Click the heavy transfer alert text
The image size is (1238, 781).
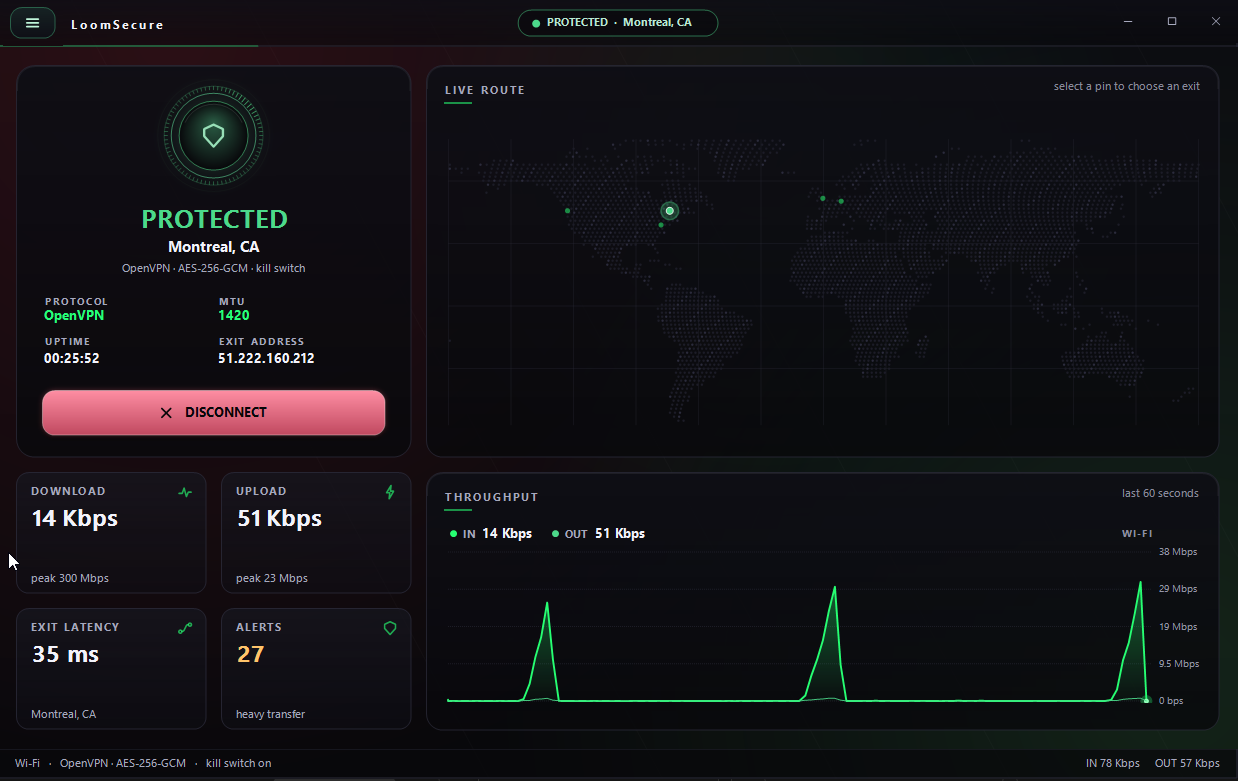270,714
